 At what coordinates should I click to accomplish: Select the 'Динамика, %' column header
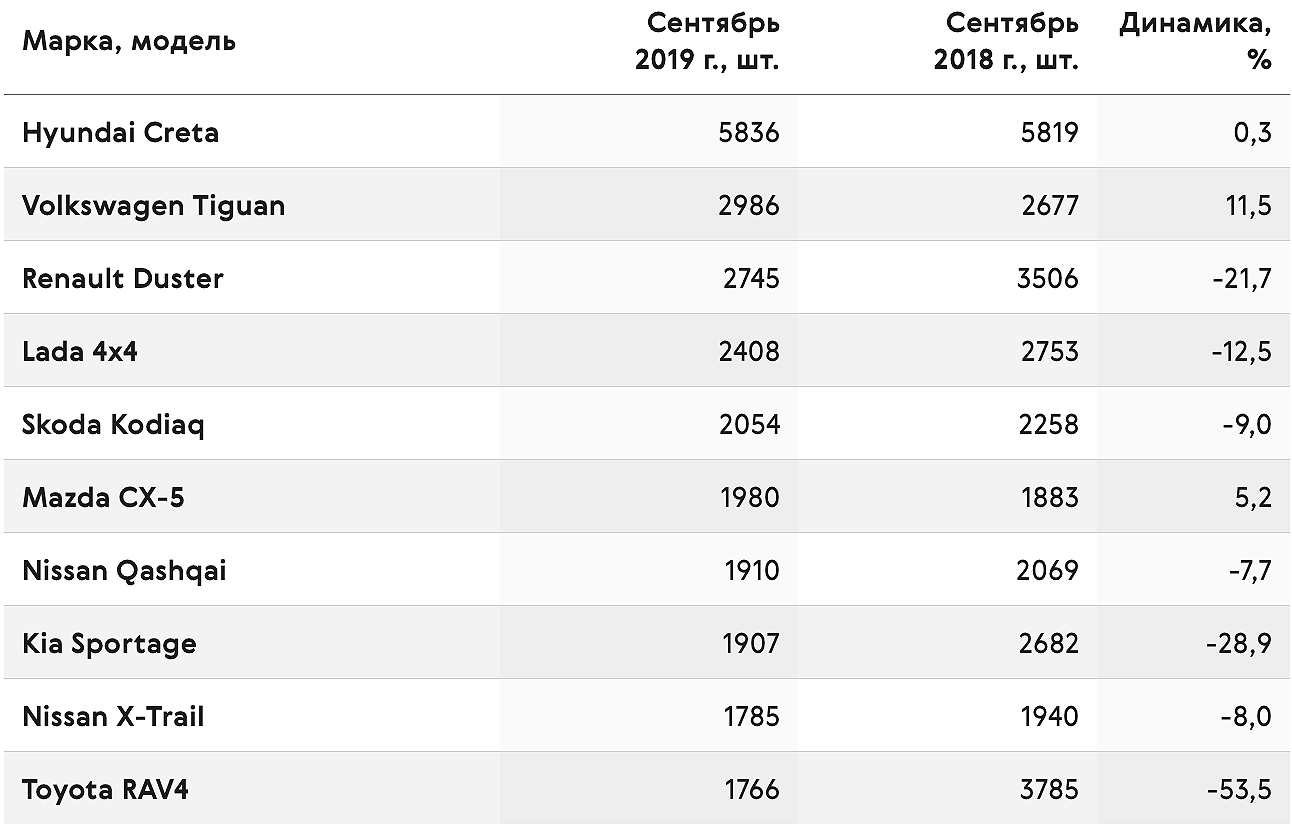point(1195,41)
